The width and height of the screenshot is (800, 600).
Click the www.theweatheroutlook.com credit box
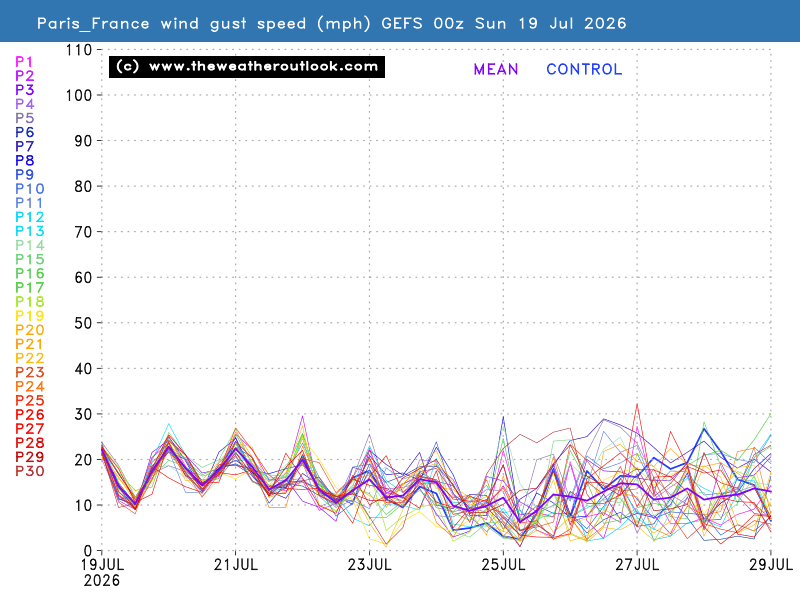click(x=247, y=67)
